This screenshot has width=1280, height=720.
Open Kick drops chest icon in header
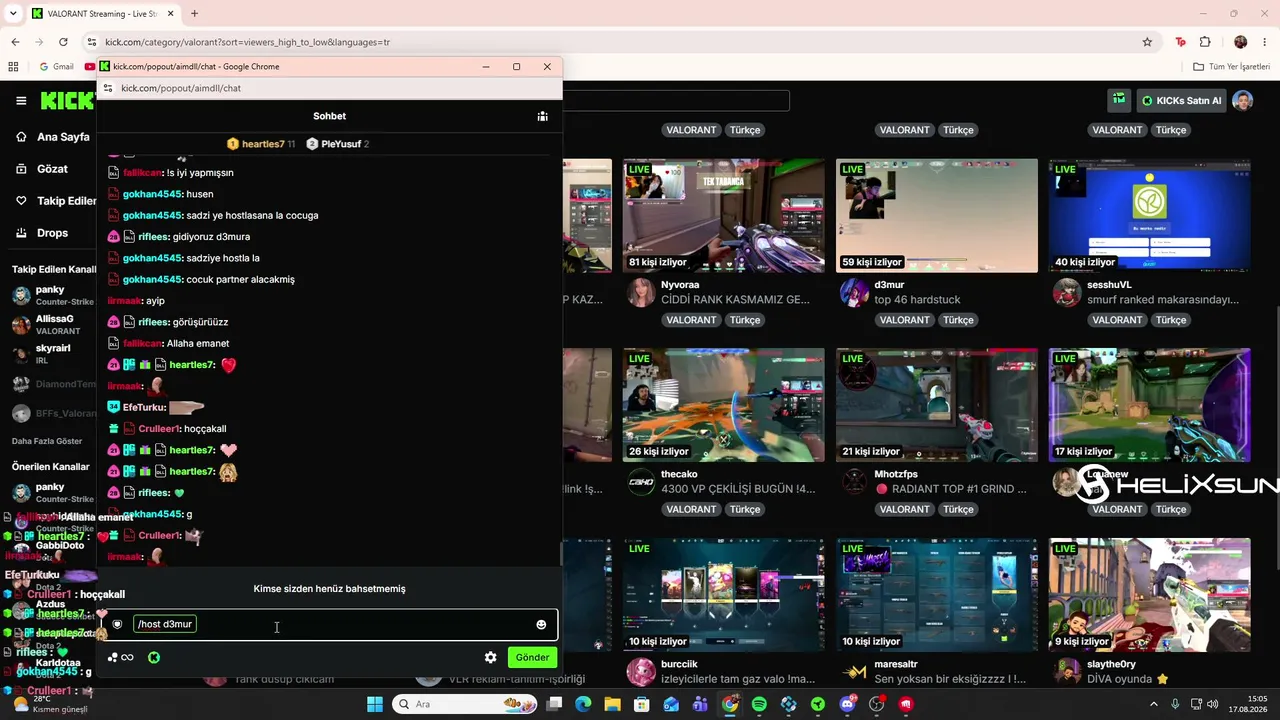1119,100
